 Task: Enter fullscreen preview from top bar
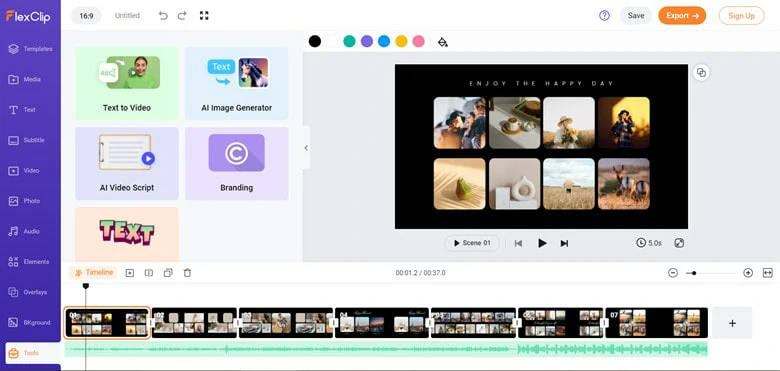pyautogui.click(x=204, y=15)
